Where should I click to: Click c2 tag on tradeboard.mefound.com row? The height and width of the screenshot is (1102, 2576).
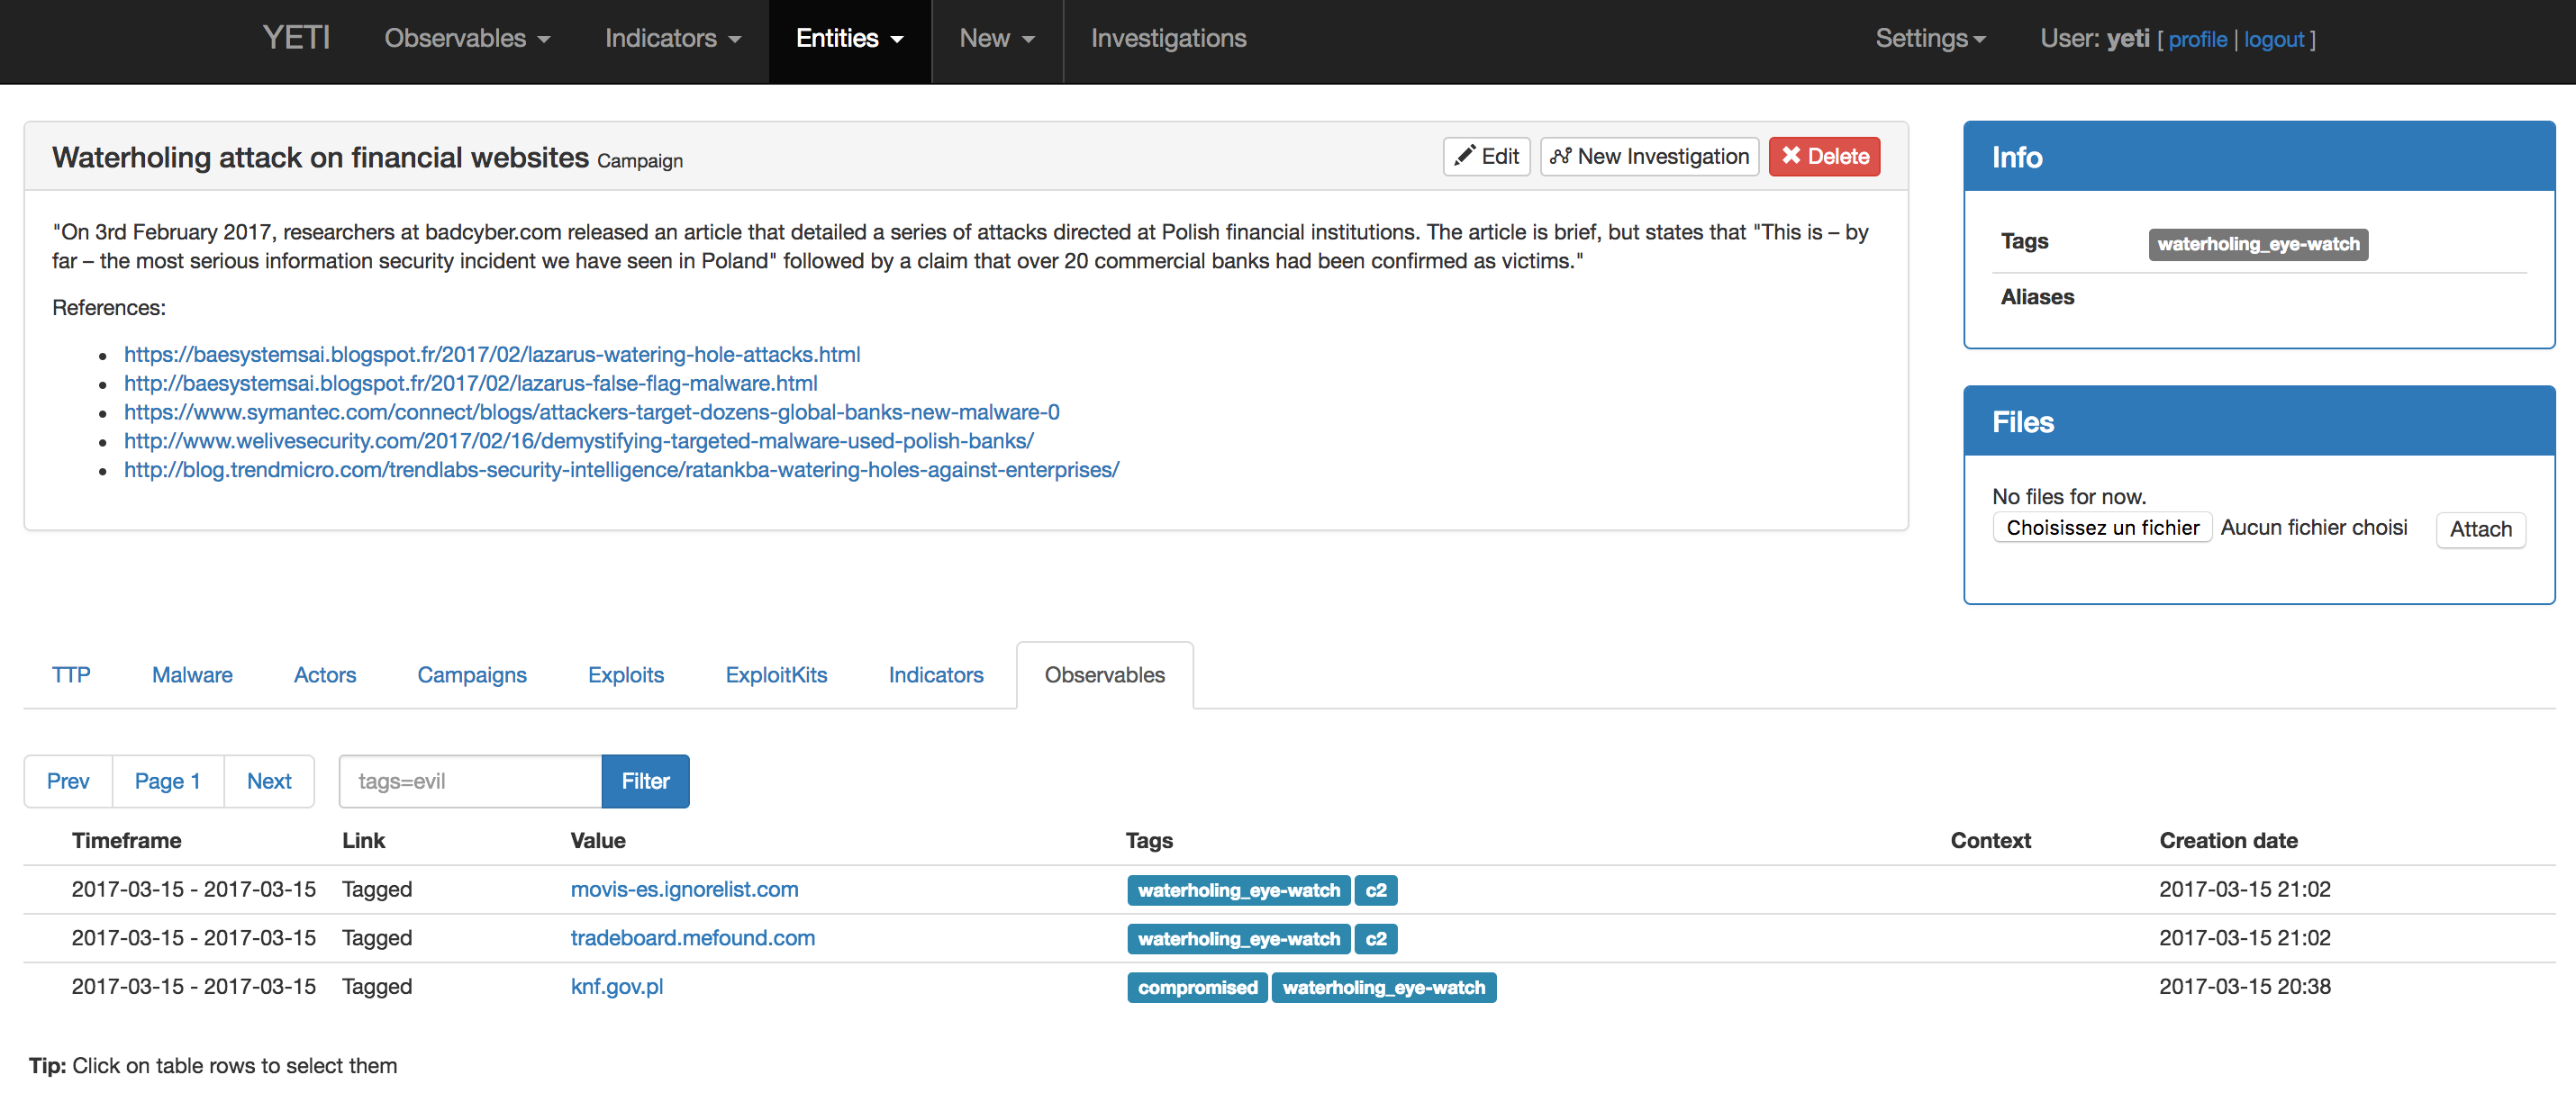1375,939
